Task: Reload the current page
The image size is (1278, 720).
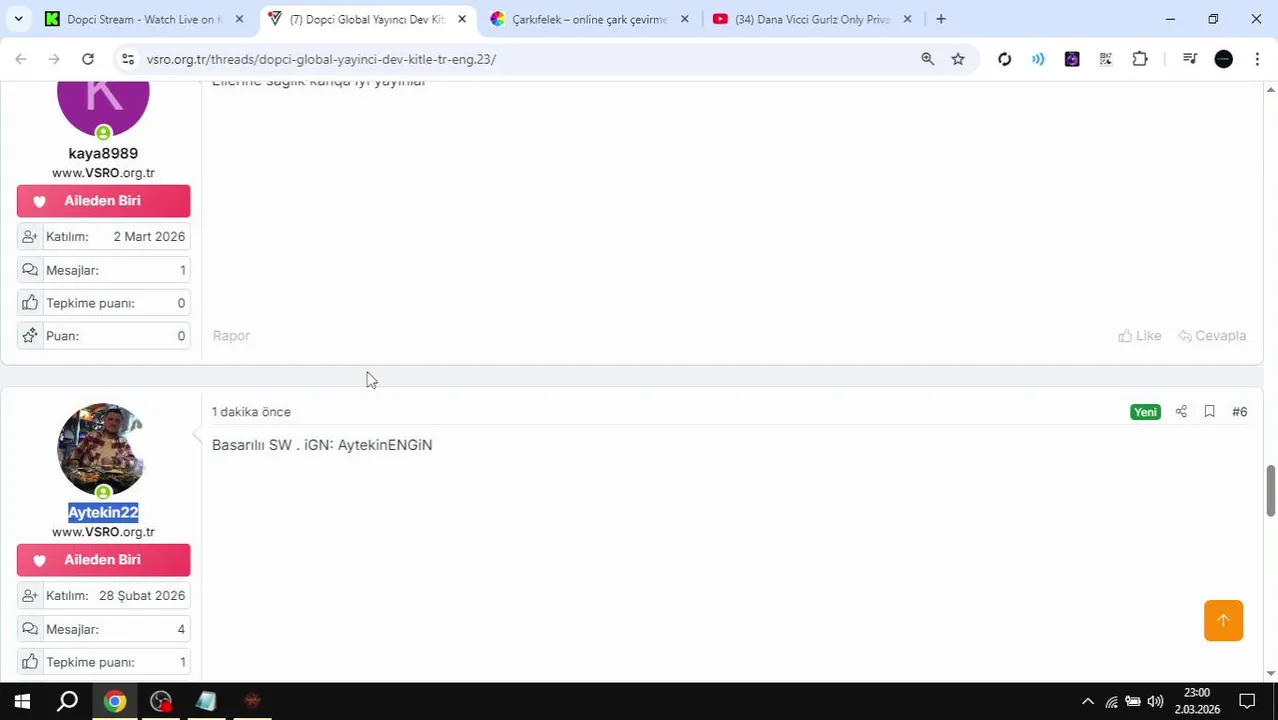Action: point(88,59)
